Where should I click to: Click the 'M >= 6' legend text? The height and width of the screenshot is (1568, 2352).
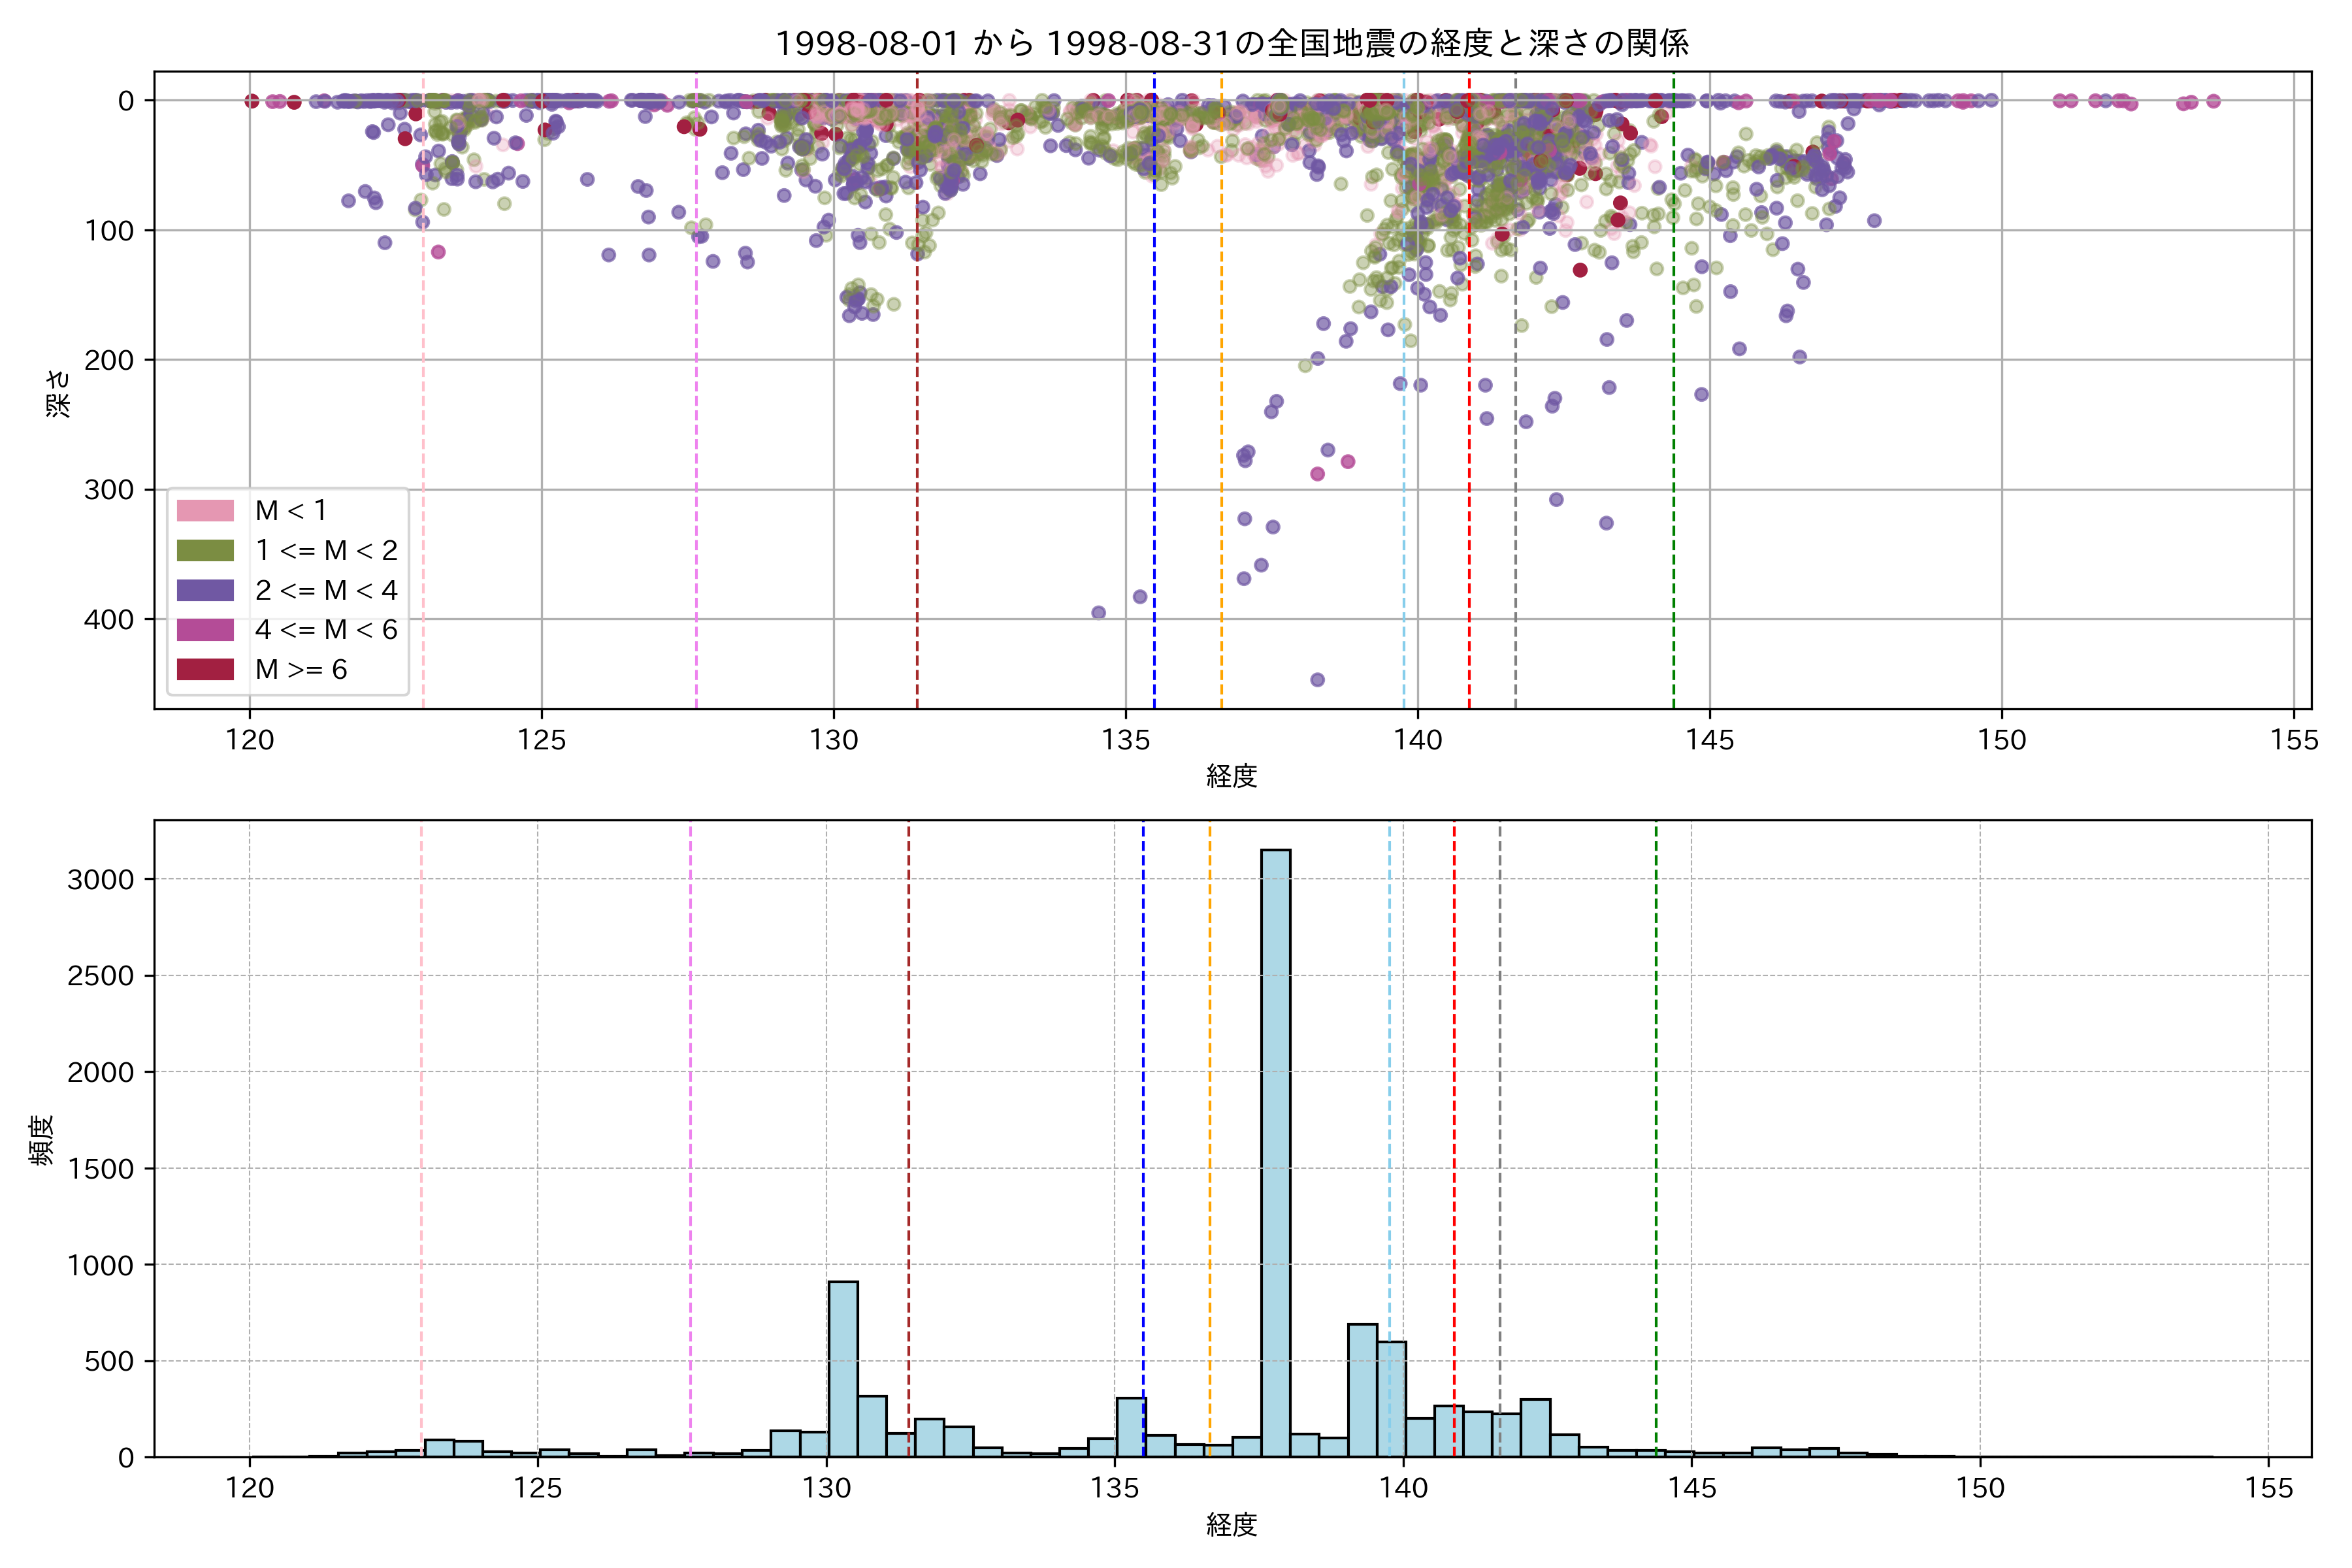301,670
